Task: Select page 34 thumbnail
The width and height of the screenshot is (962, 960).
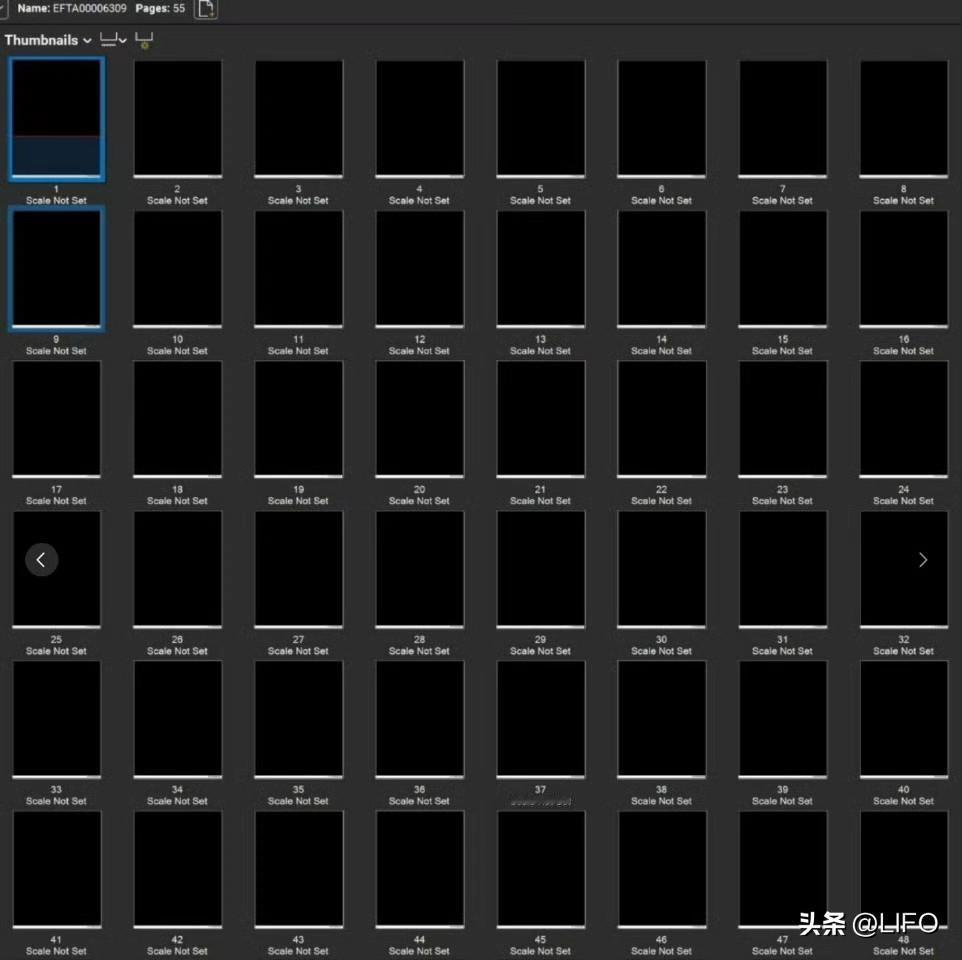Action: (x=178, y=720)
